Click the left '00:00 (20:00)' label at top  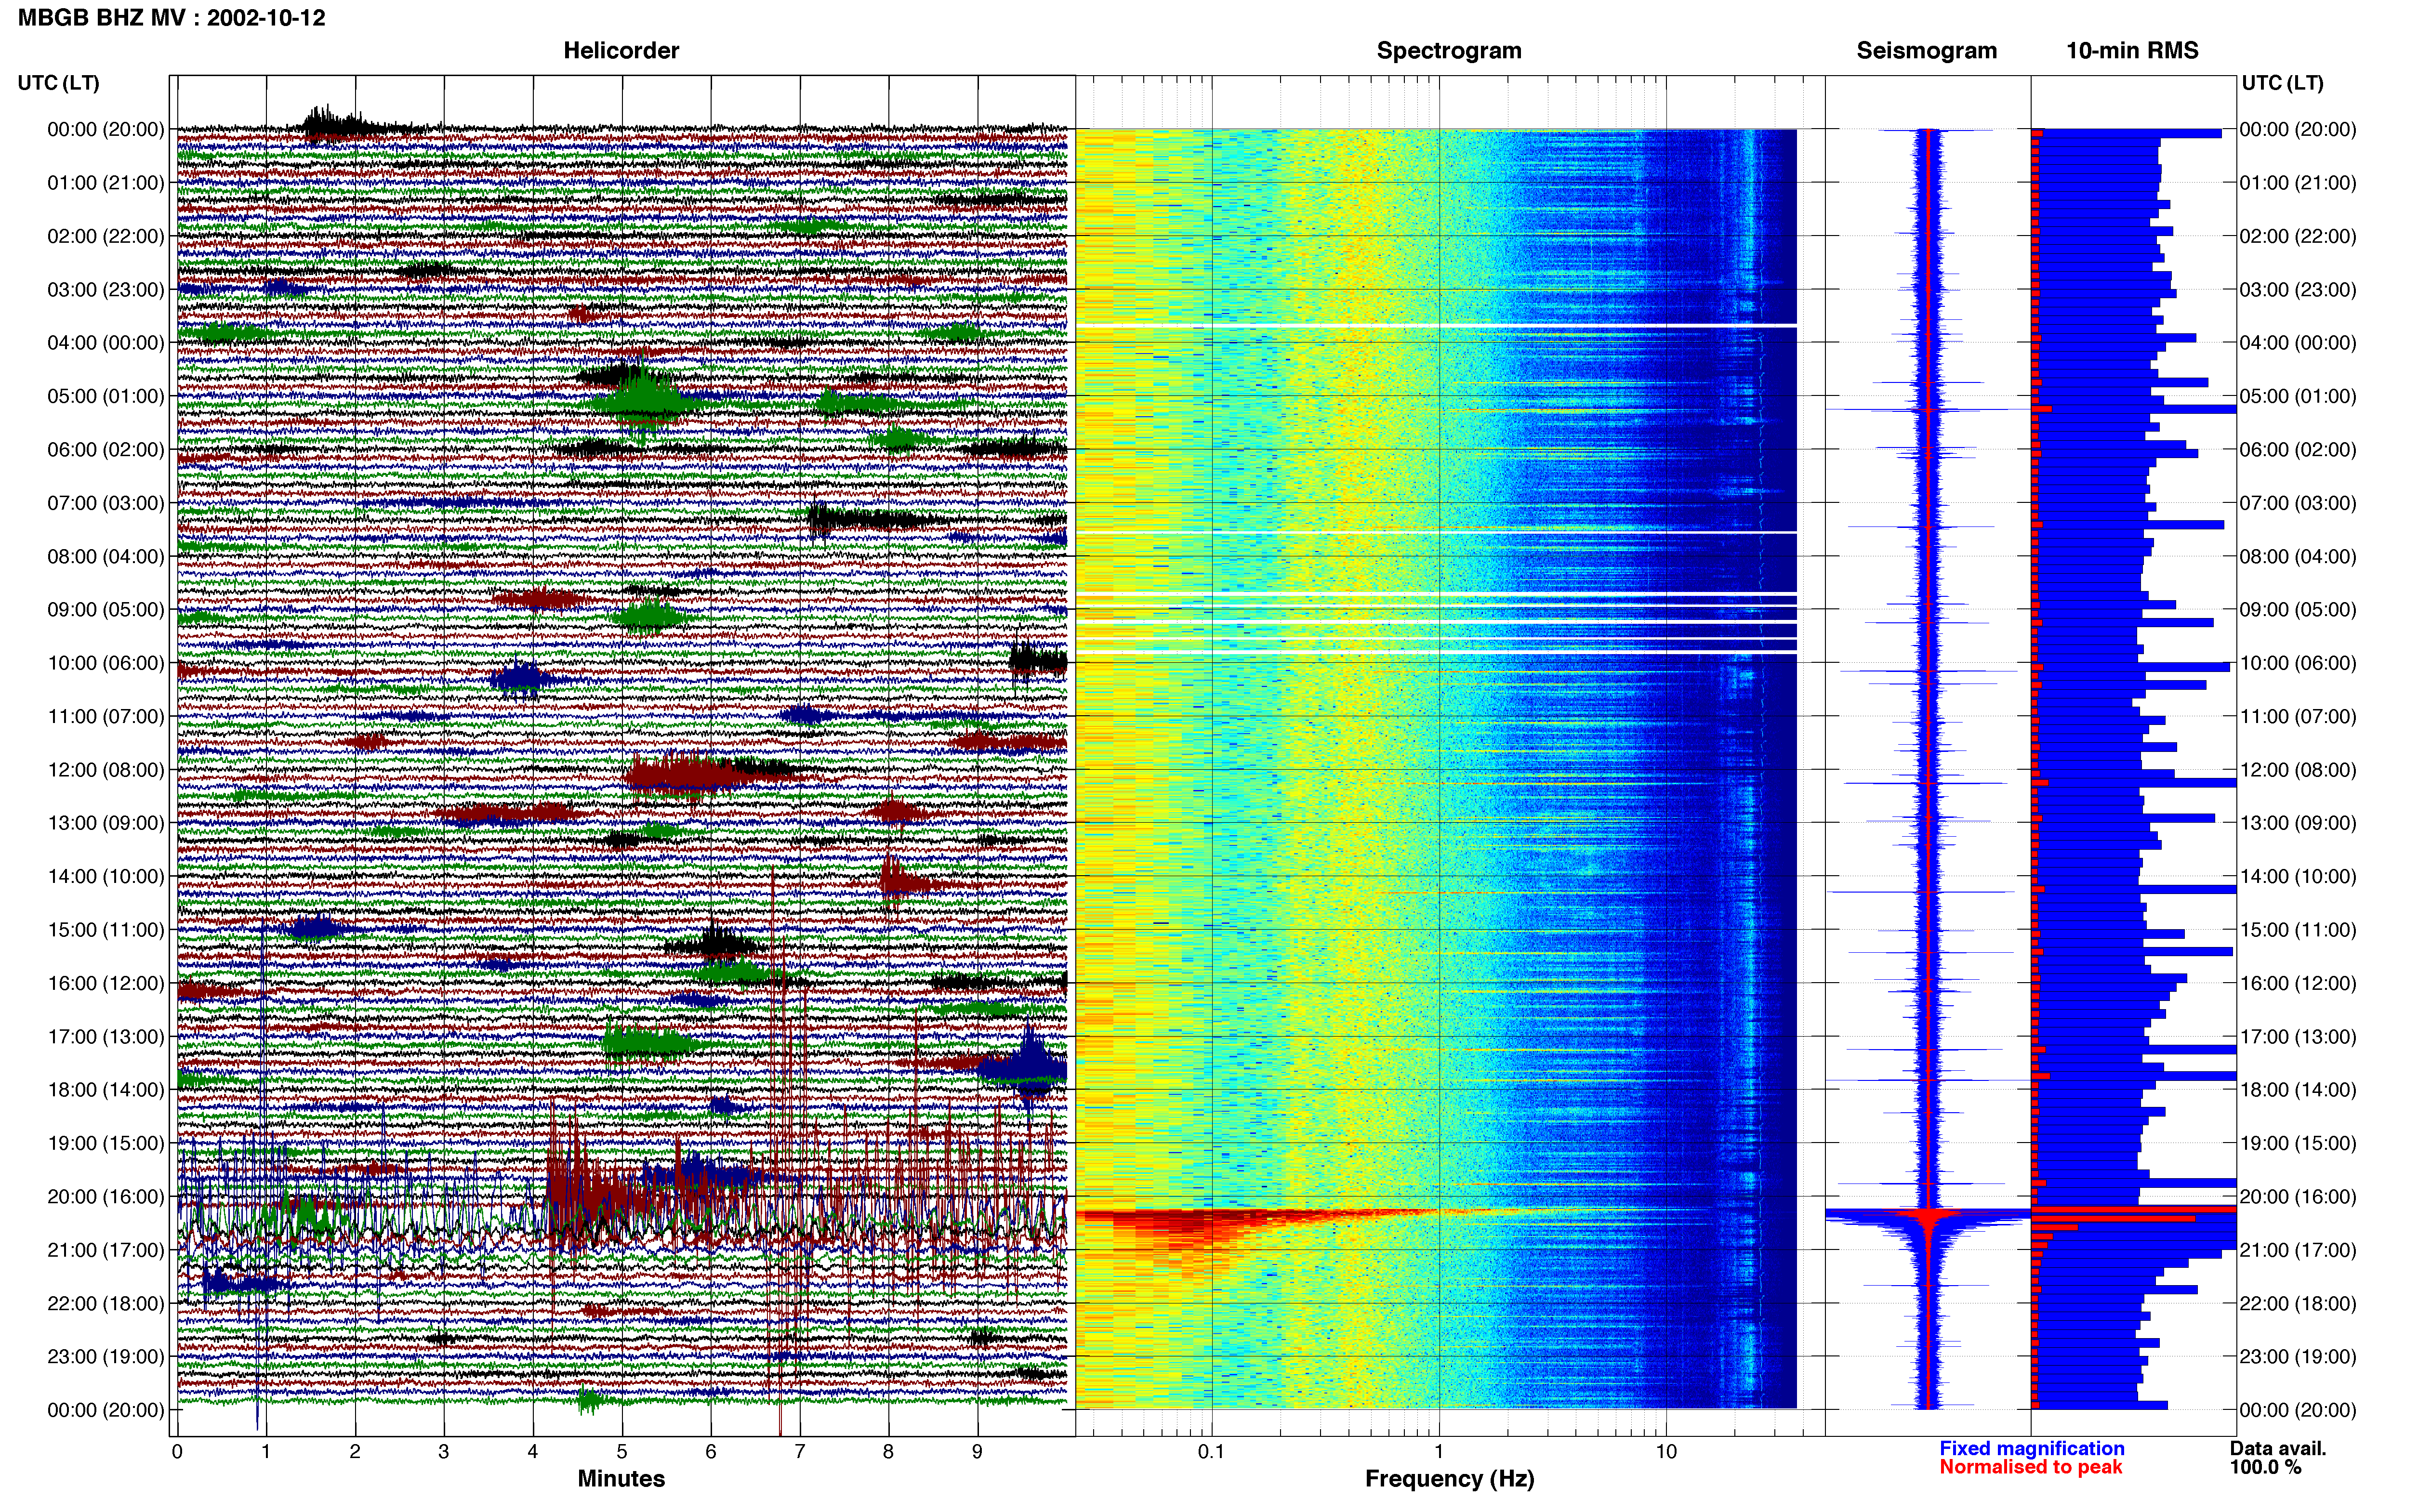(x=106, y=129)
